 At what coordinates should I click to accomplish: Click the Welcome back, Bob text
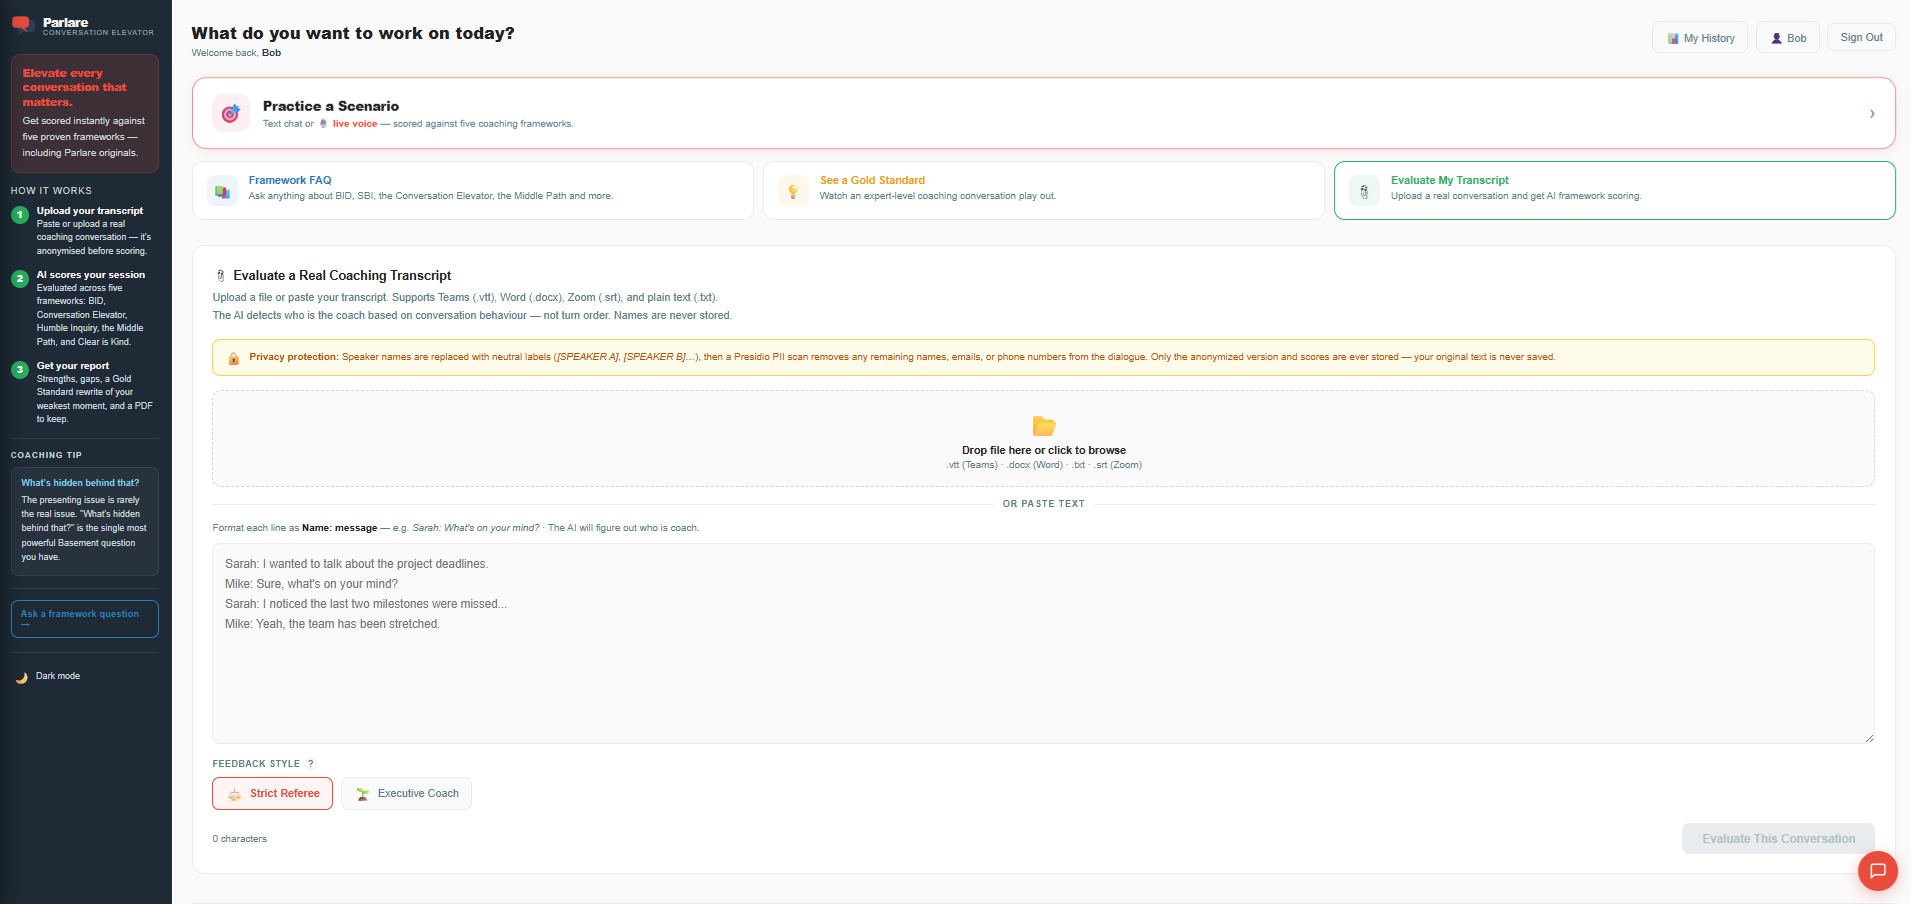pyautogui.click(x=236, y=53)
